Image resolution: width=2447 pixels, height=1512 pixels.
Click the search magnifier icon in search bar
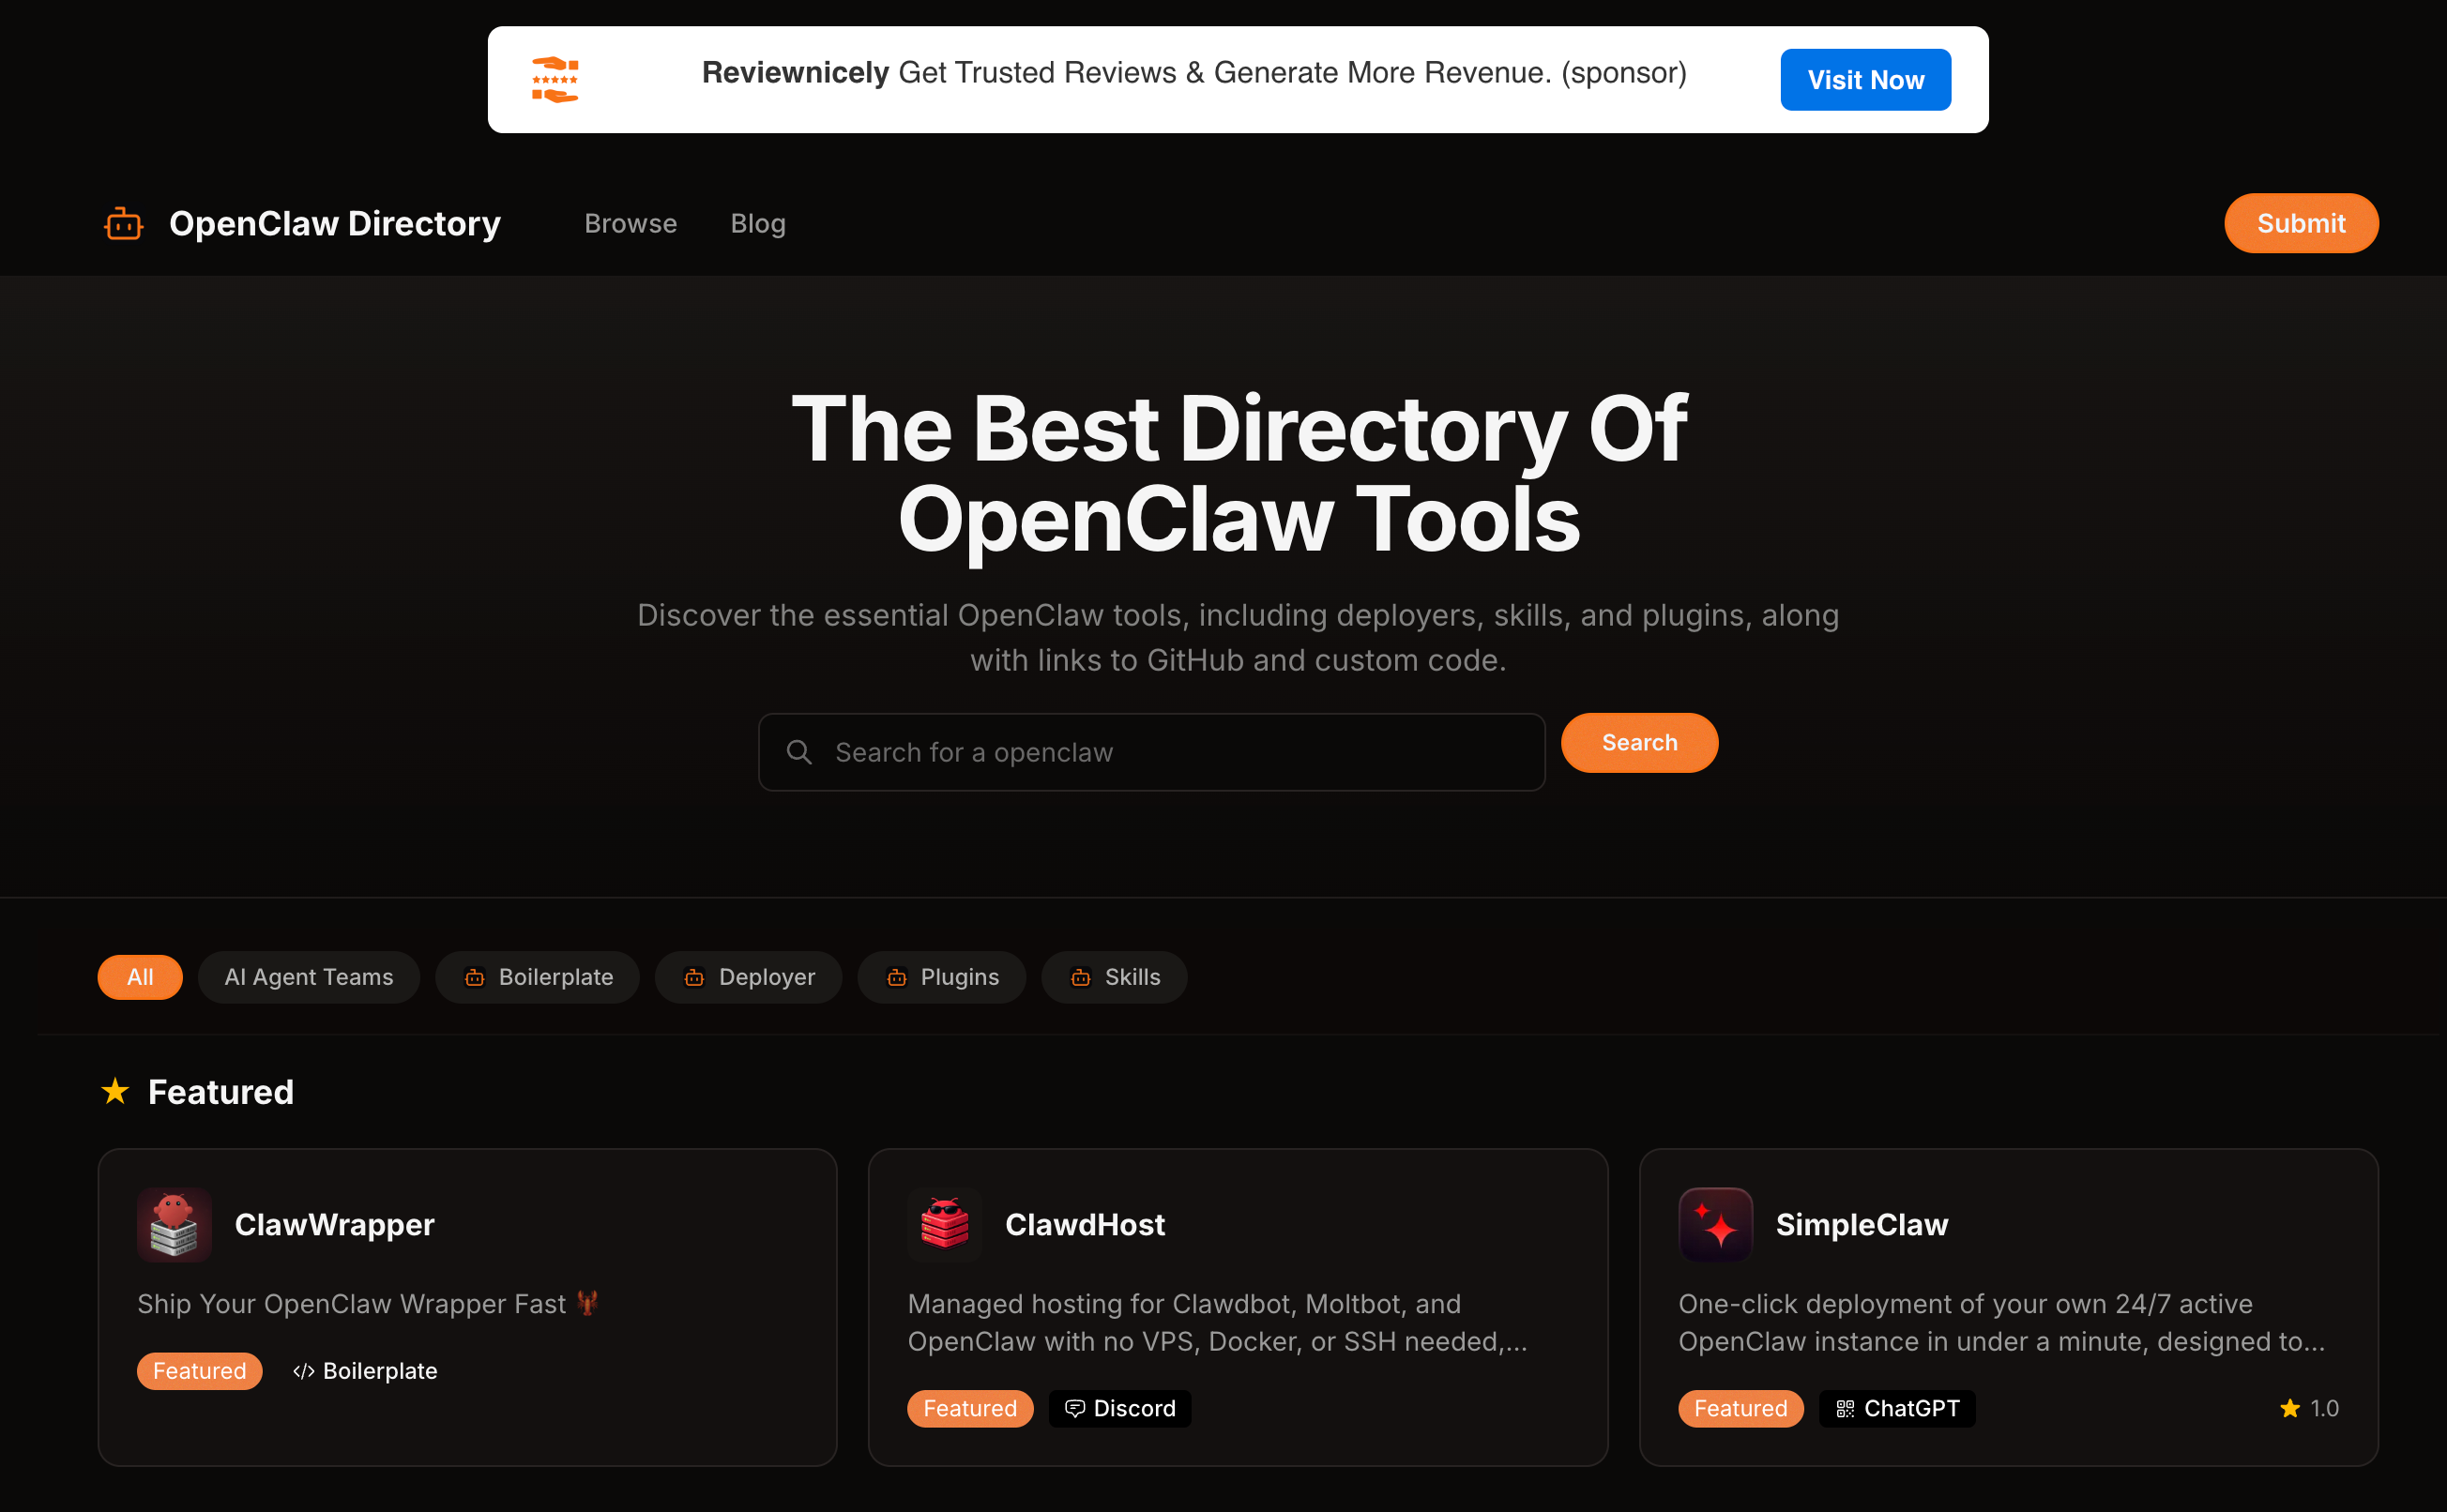coord(799,751)
